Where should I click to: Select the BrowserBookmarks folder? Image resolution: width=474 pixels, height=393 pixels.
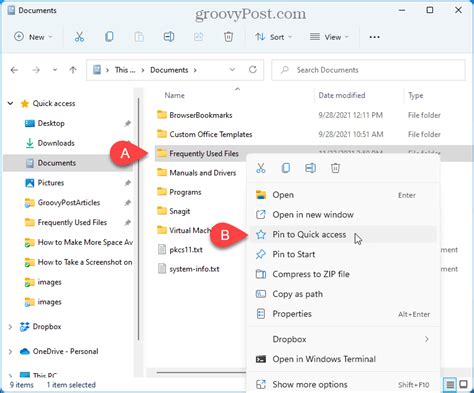pyautogui.click(x=201, y=115)
